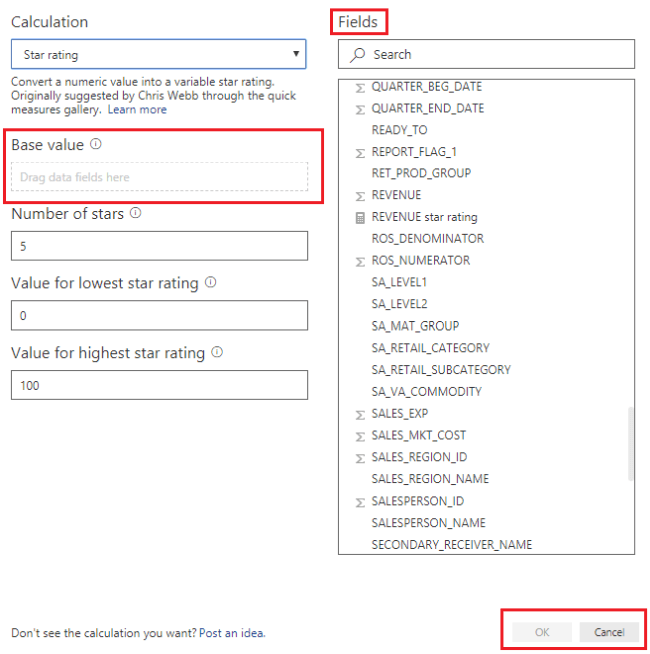Click the info icon beside Number of stars

point(136,213)
